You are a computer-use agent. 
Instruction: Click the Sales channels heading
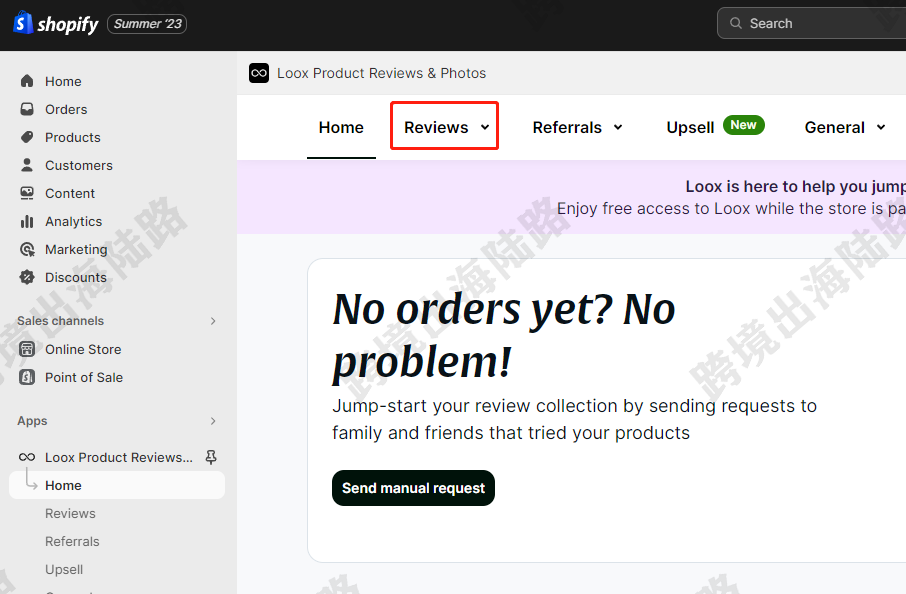click(x=61, y=321)
